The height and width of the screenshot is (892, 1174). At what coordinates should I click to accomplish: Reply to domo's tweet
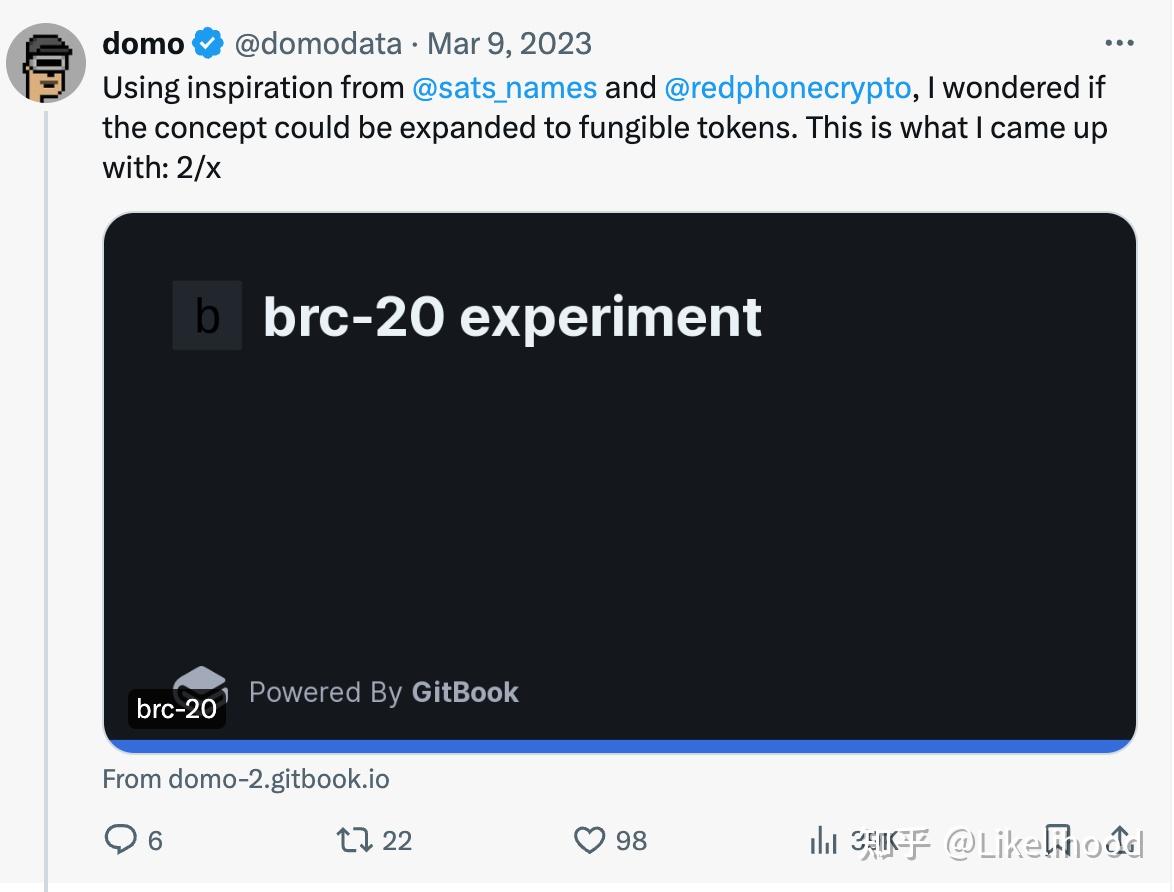tap(120, 840)
